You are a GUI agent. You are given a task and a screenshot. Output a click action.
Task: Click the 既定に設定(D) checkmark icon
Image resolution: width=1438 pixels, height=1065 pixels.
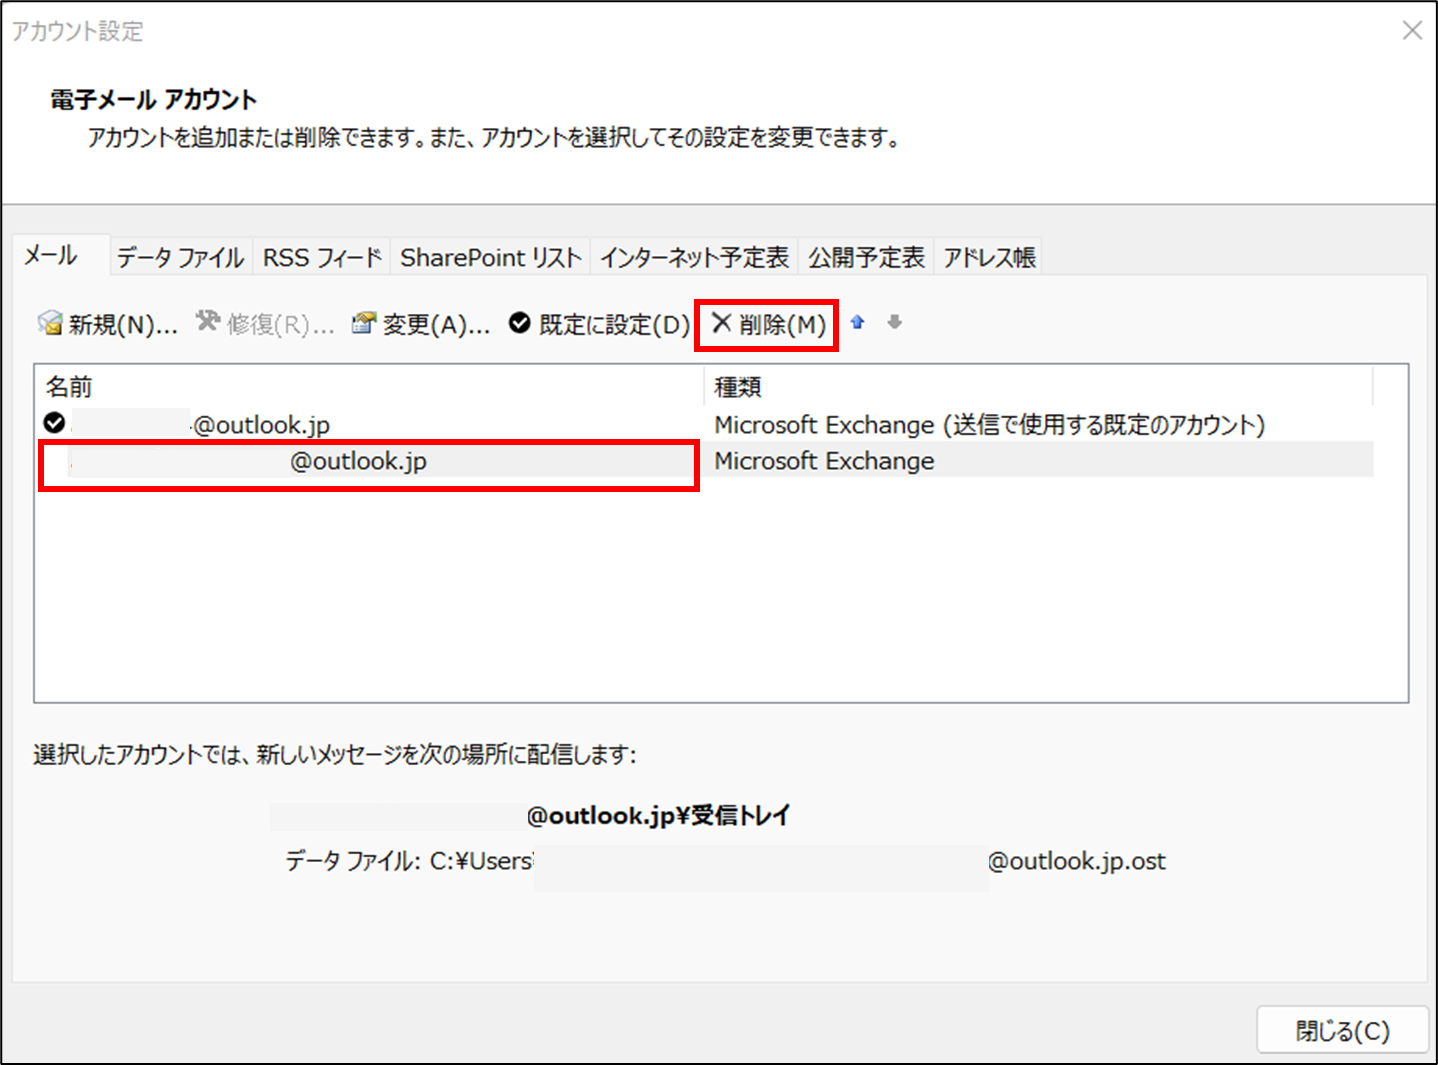(520, 323)
